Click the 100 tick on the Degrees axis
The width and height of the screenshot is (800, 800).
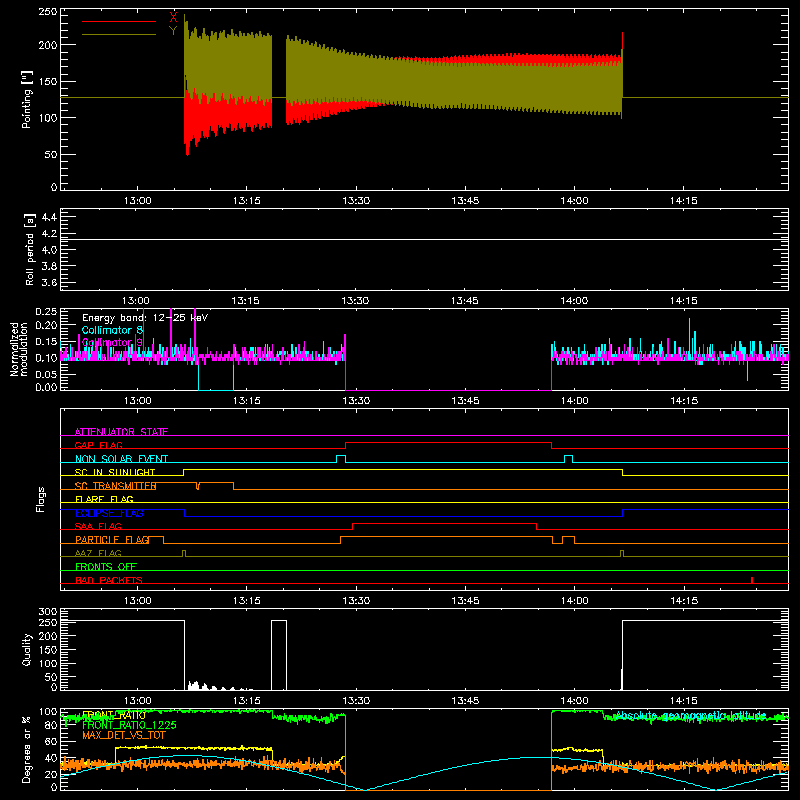tap(48, 712)
